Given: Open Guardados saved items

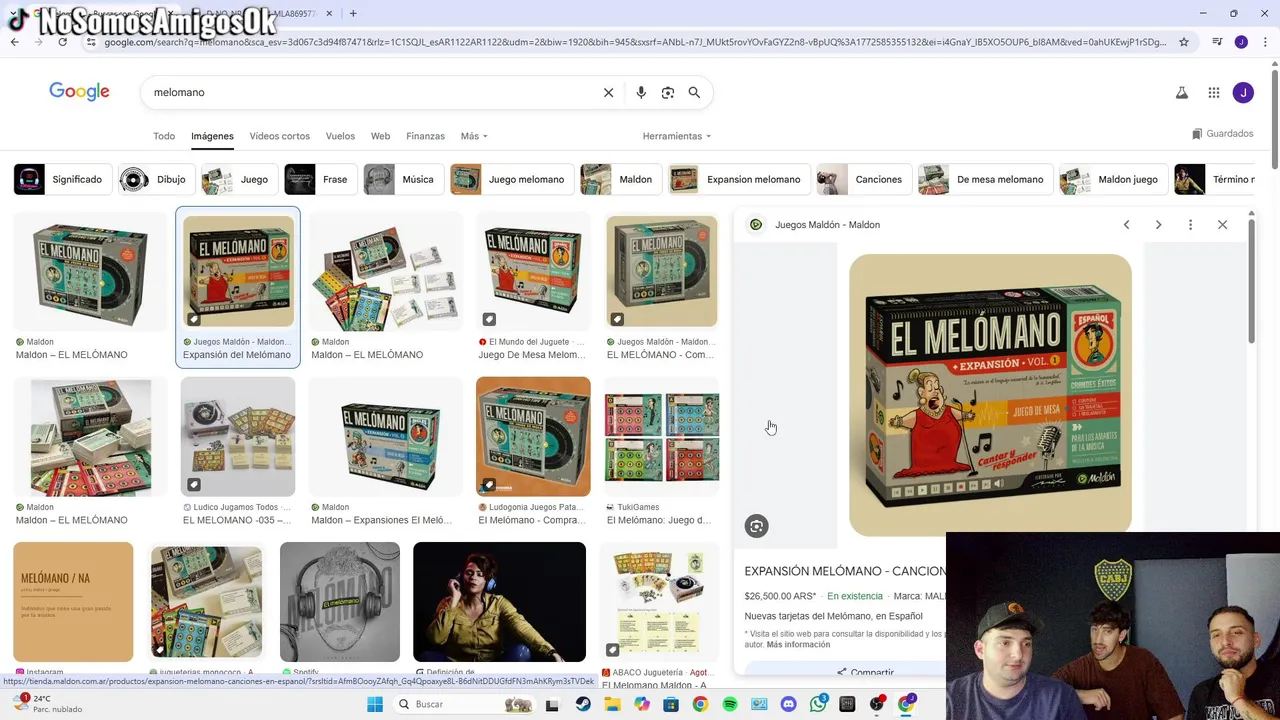Looking at the screenshot, I should pyautogui.click(x=1222, y=134).
